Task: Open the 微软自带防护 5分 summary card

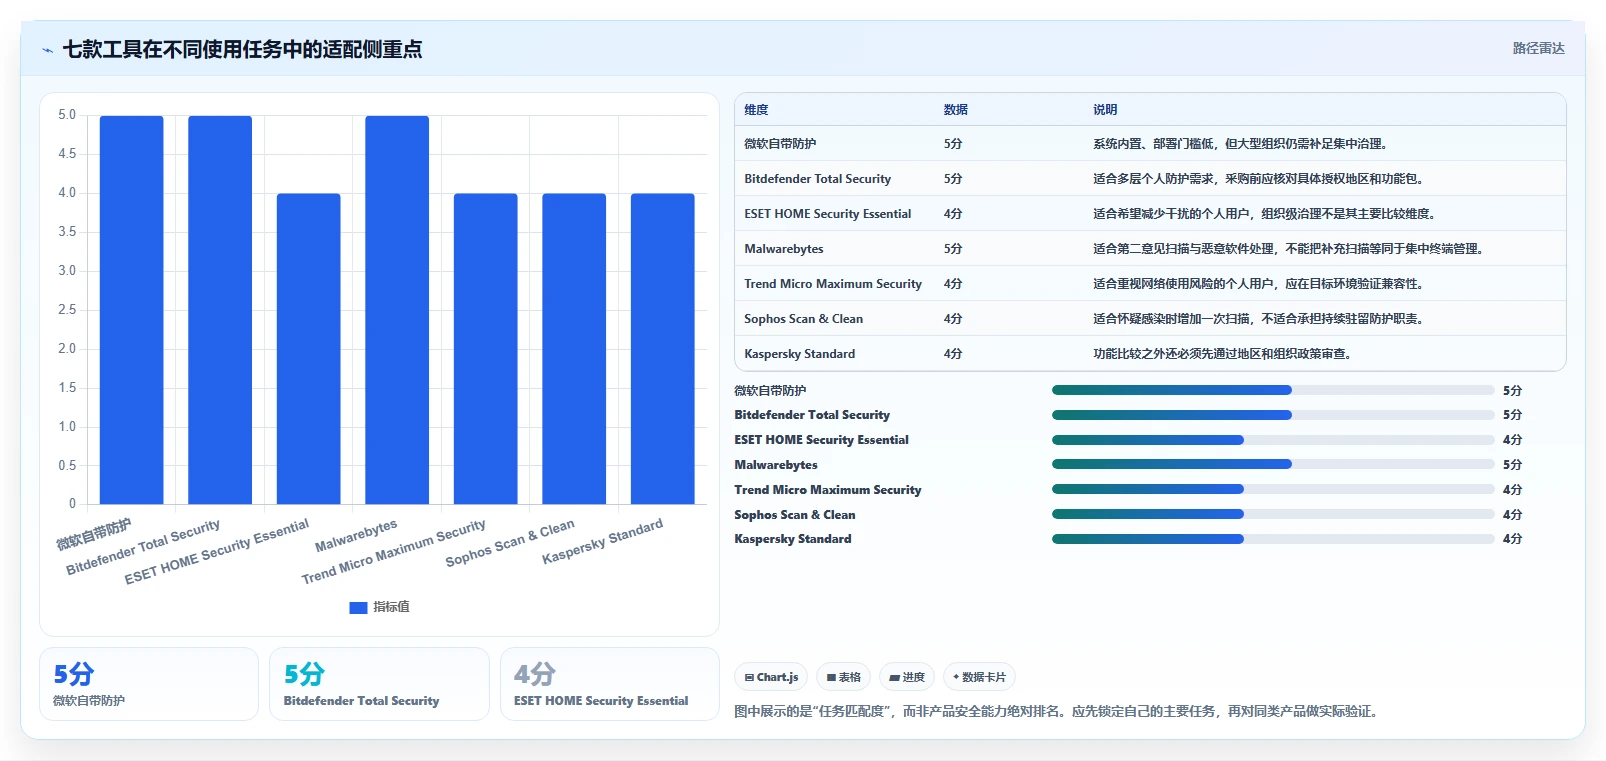Action: (x=149, y=684)
